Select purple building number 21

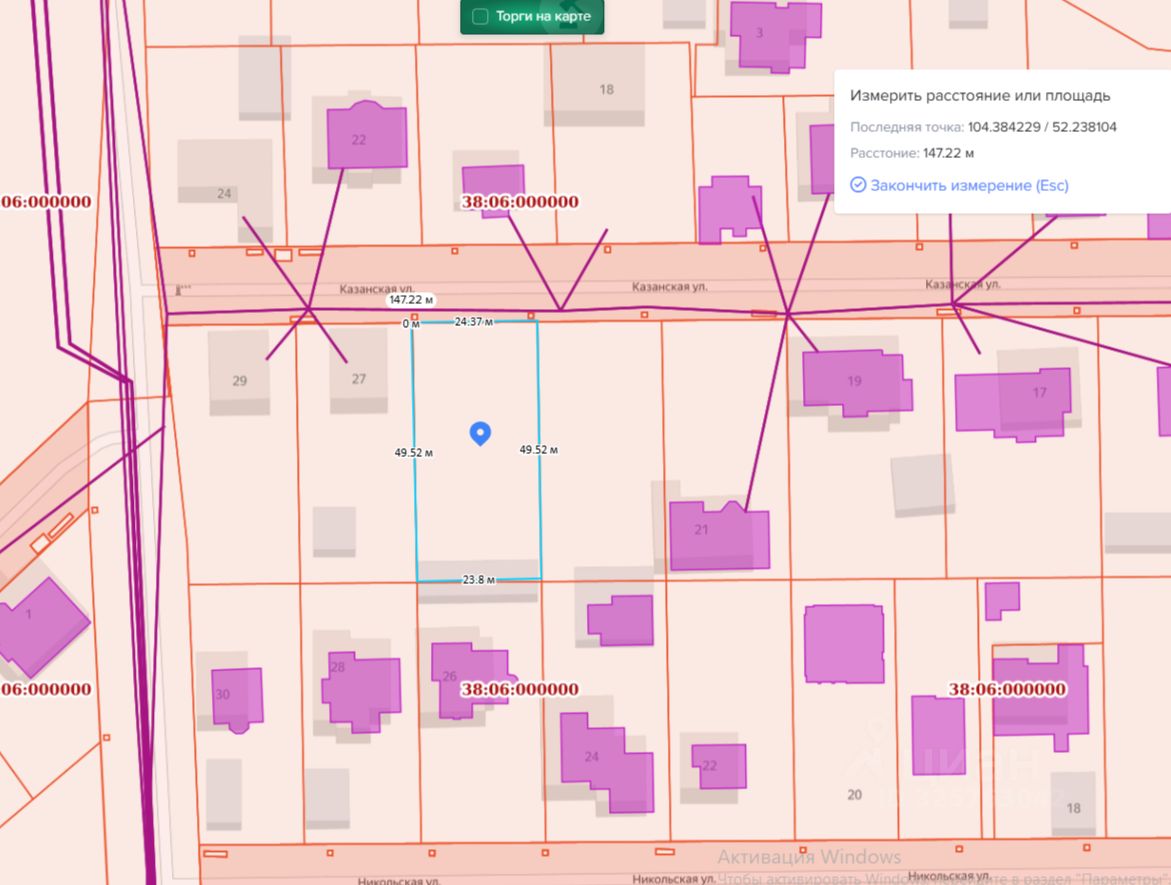coord(719,535)
